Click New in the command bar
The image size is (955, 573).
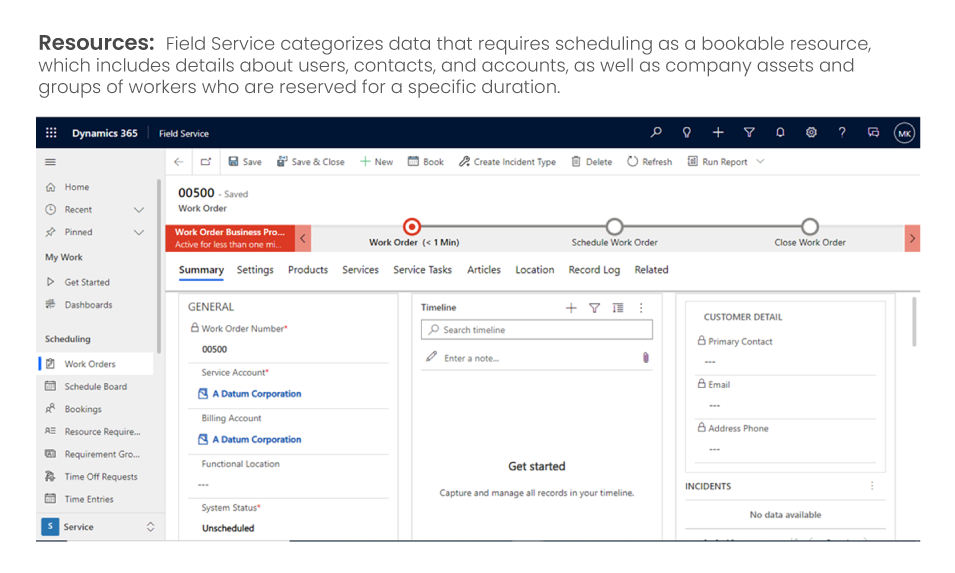pos(376,162)
